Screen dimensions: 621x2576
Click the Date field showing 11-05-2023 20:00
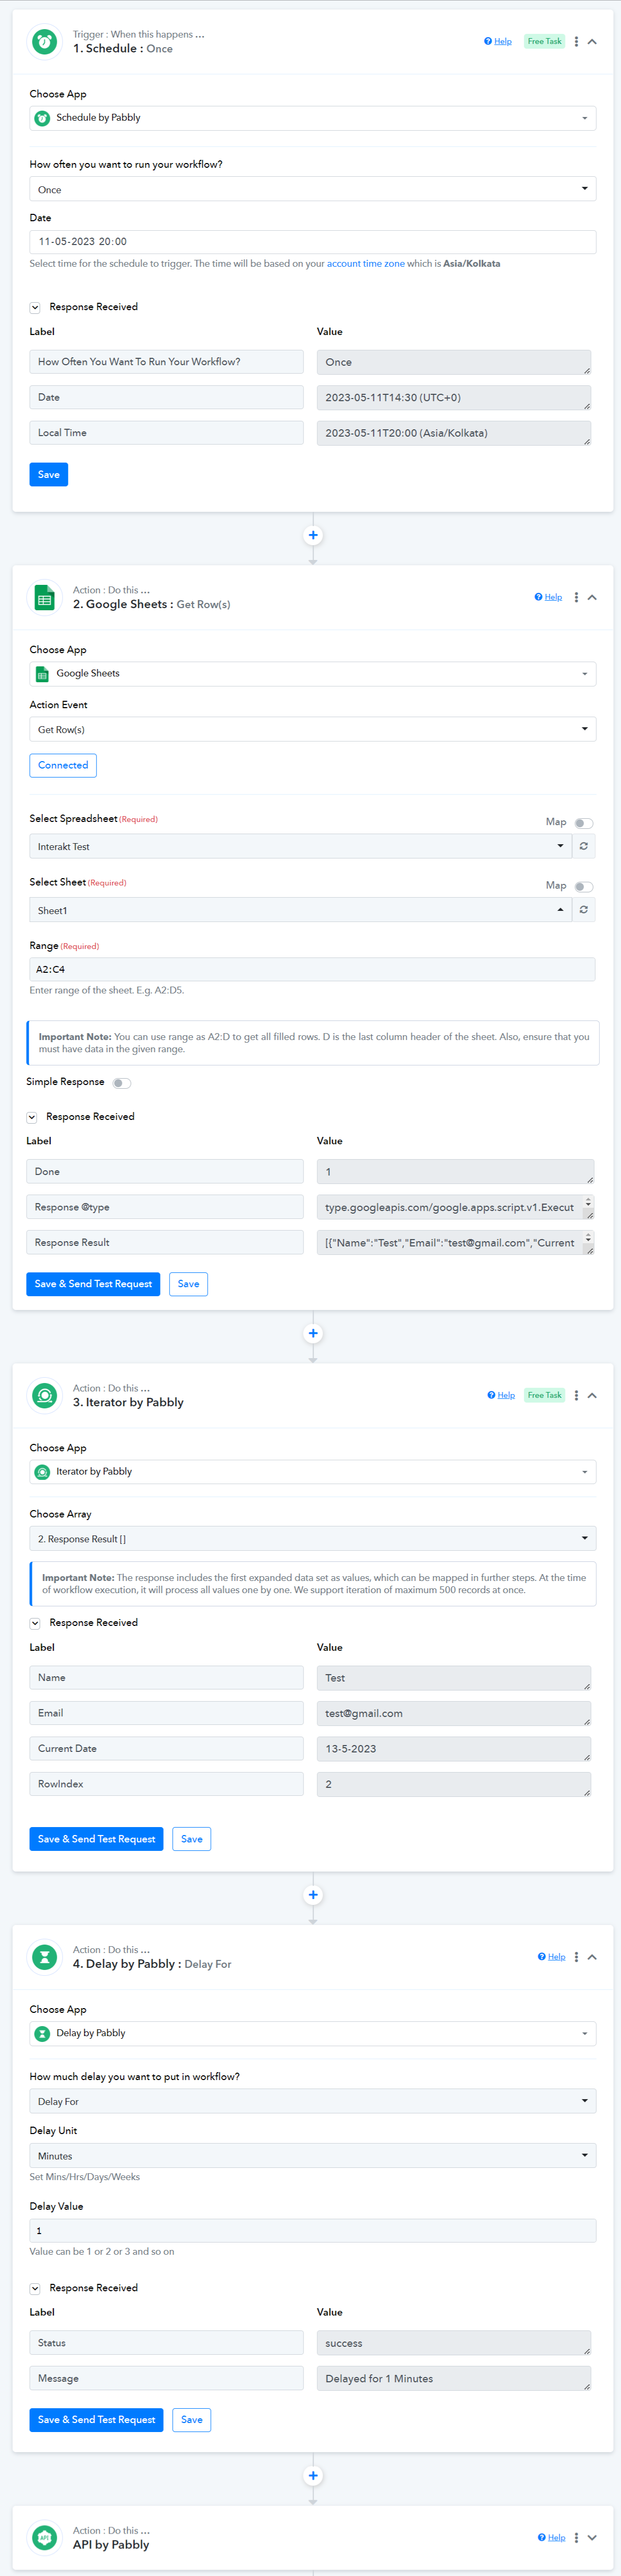pyautogui.click(x=313, y=242)
